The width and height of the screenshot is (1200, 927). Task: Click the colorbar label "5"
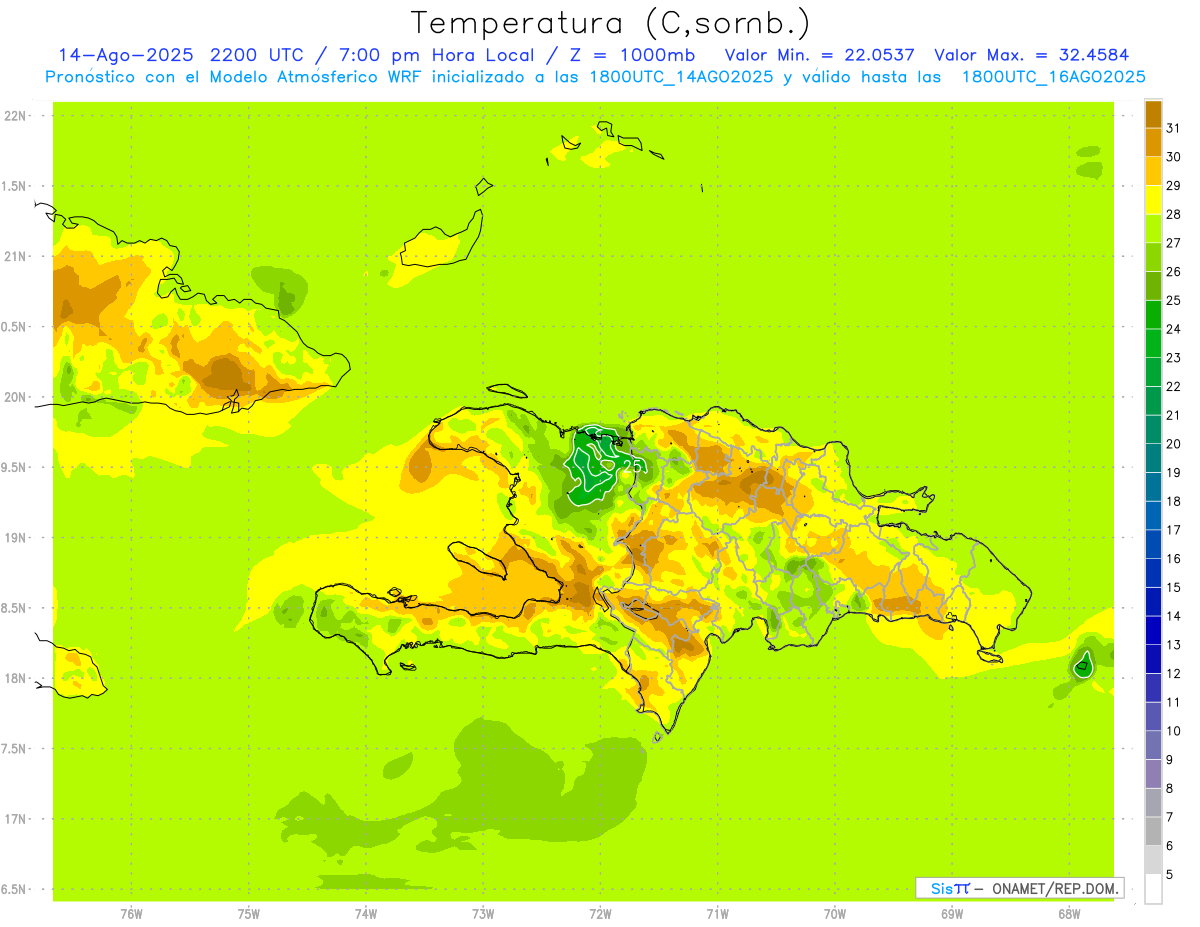1170,875
